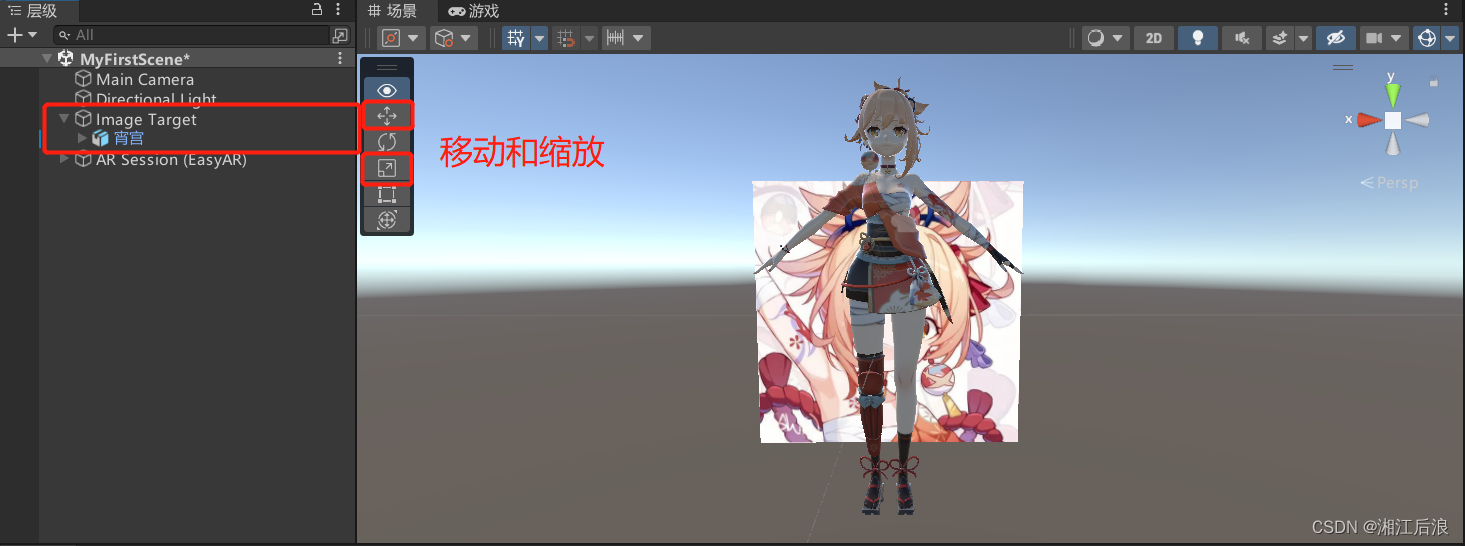Select Image Target object

coord(146,119)
